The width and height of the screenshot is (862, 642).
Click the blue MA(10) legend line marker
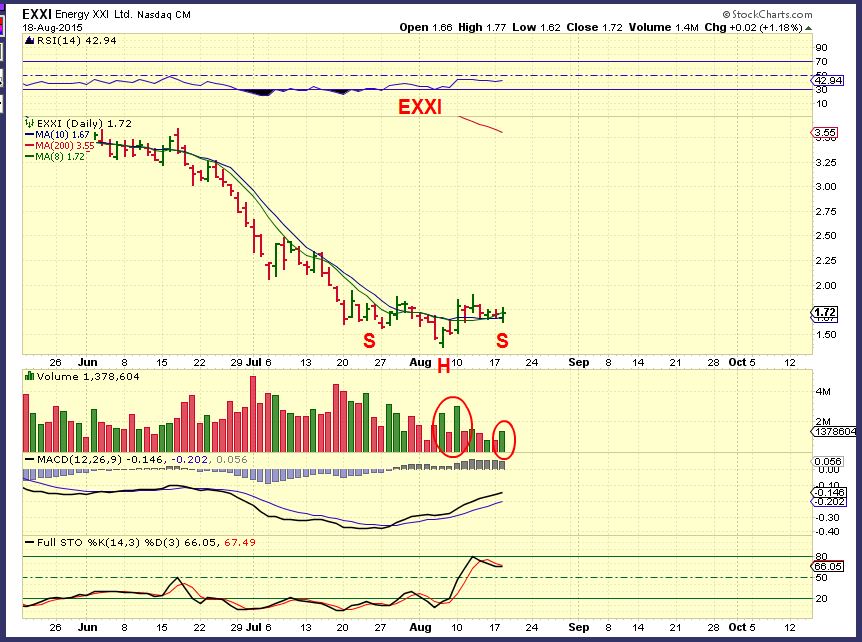(x=30, y=135)
